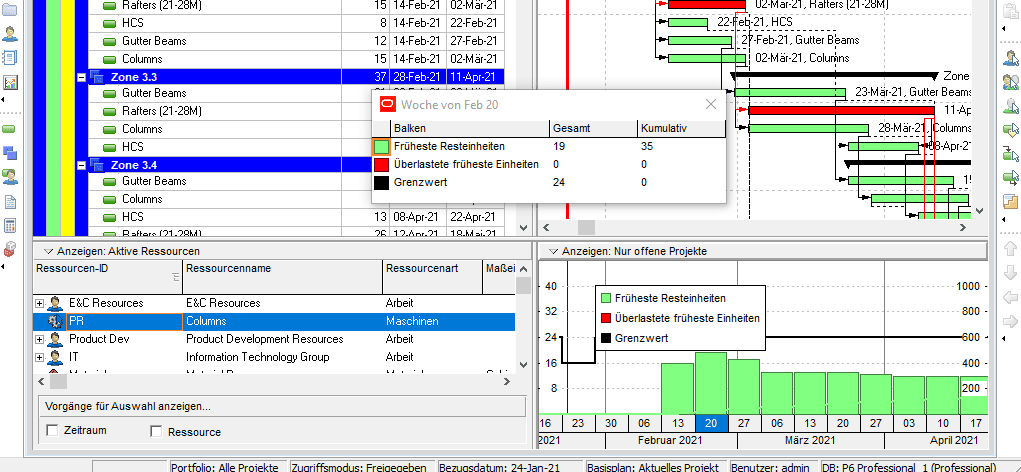Open the Work Products and Documents icon
Image resolution: width=1021 pixels, height=472 pixels.
coord(10,201)
